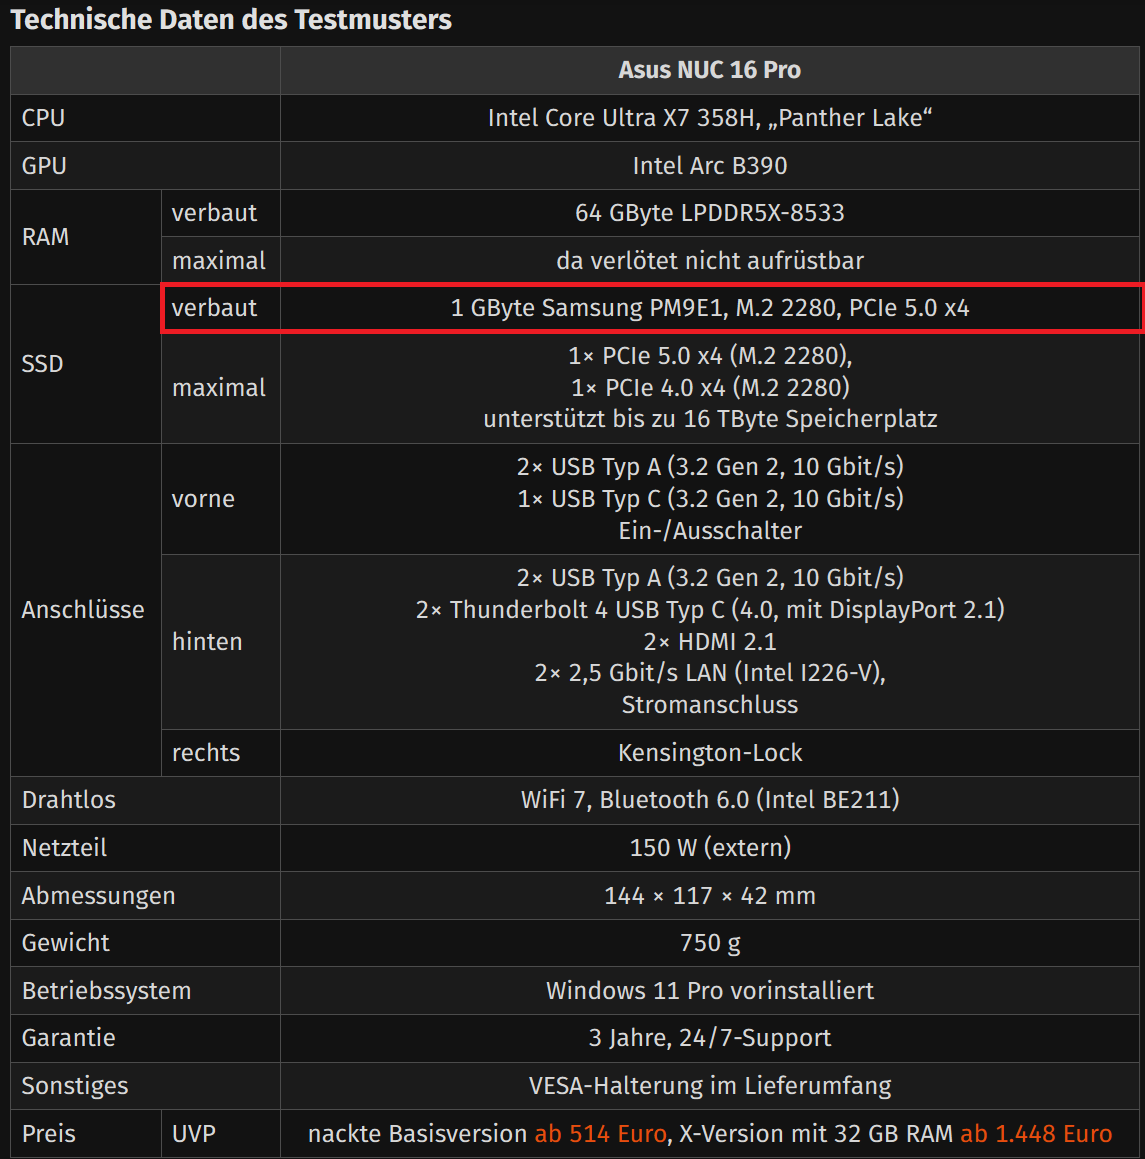
Task: Select the 'rechts' sub-label
Action: (205, 752)
